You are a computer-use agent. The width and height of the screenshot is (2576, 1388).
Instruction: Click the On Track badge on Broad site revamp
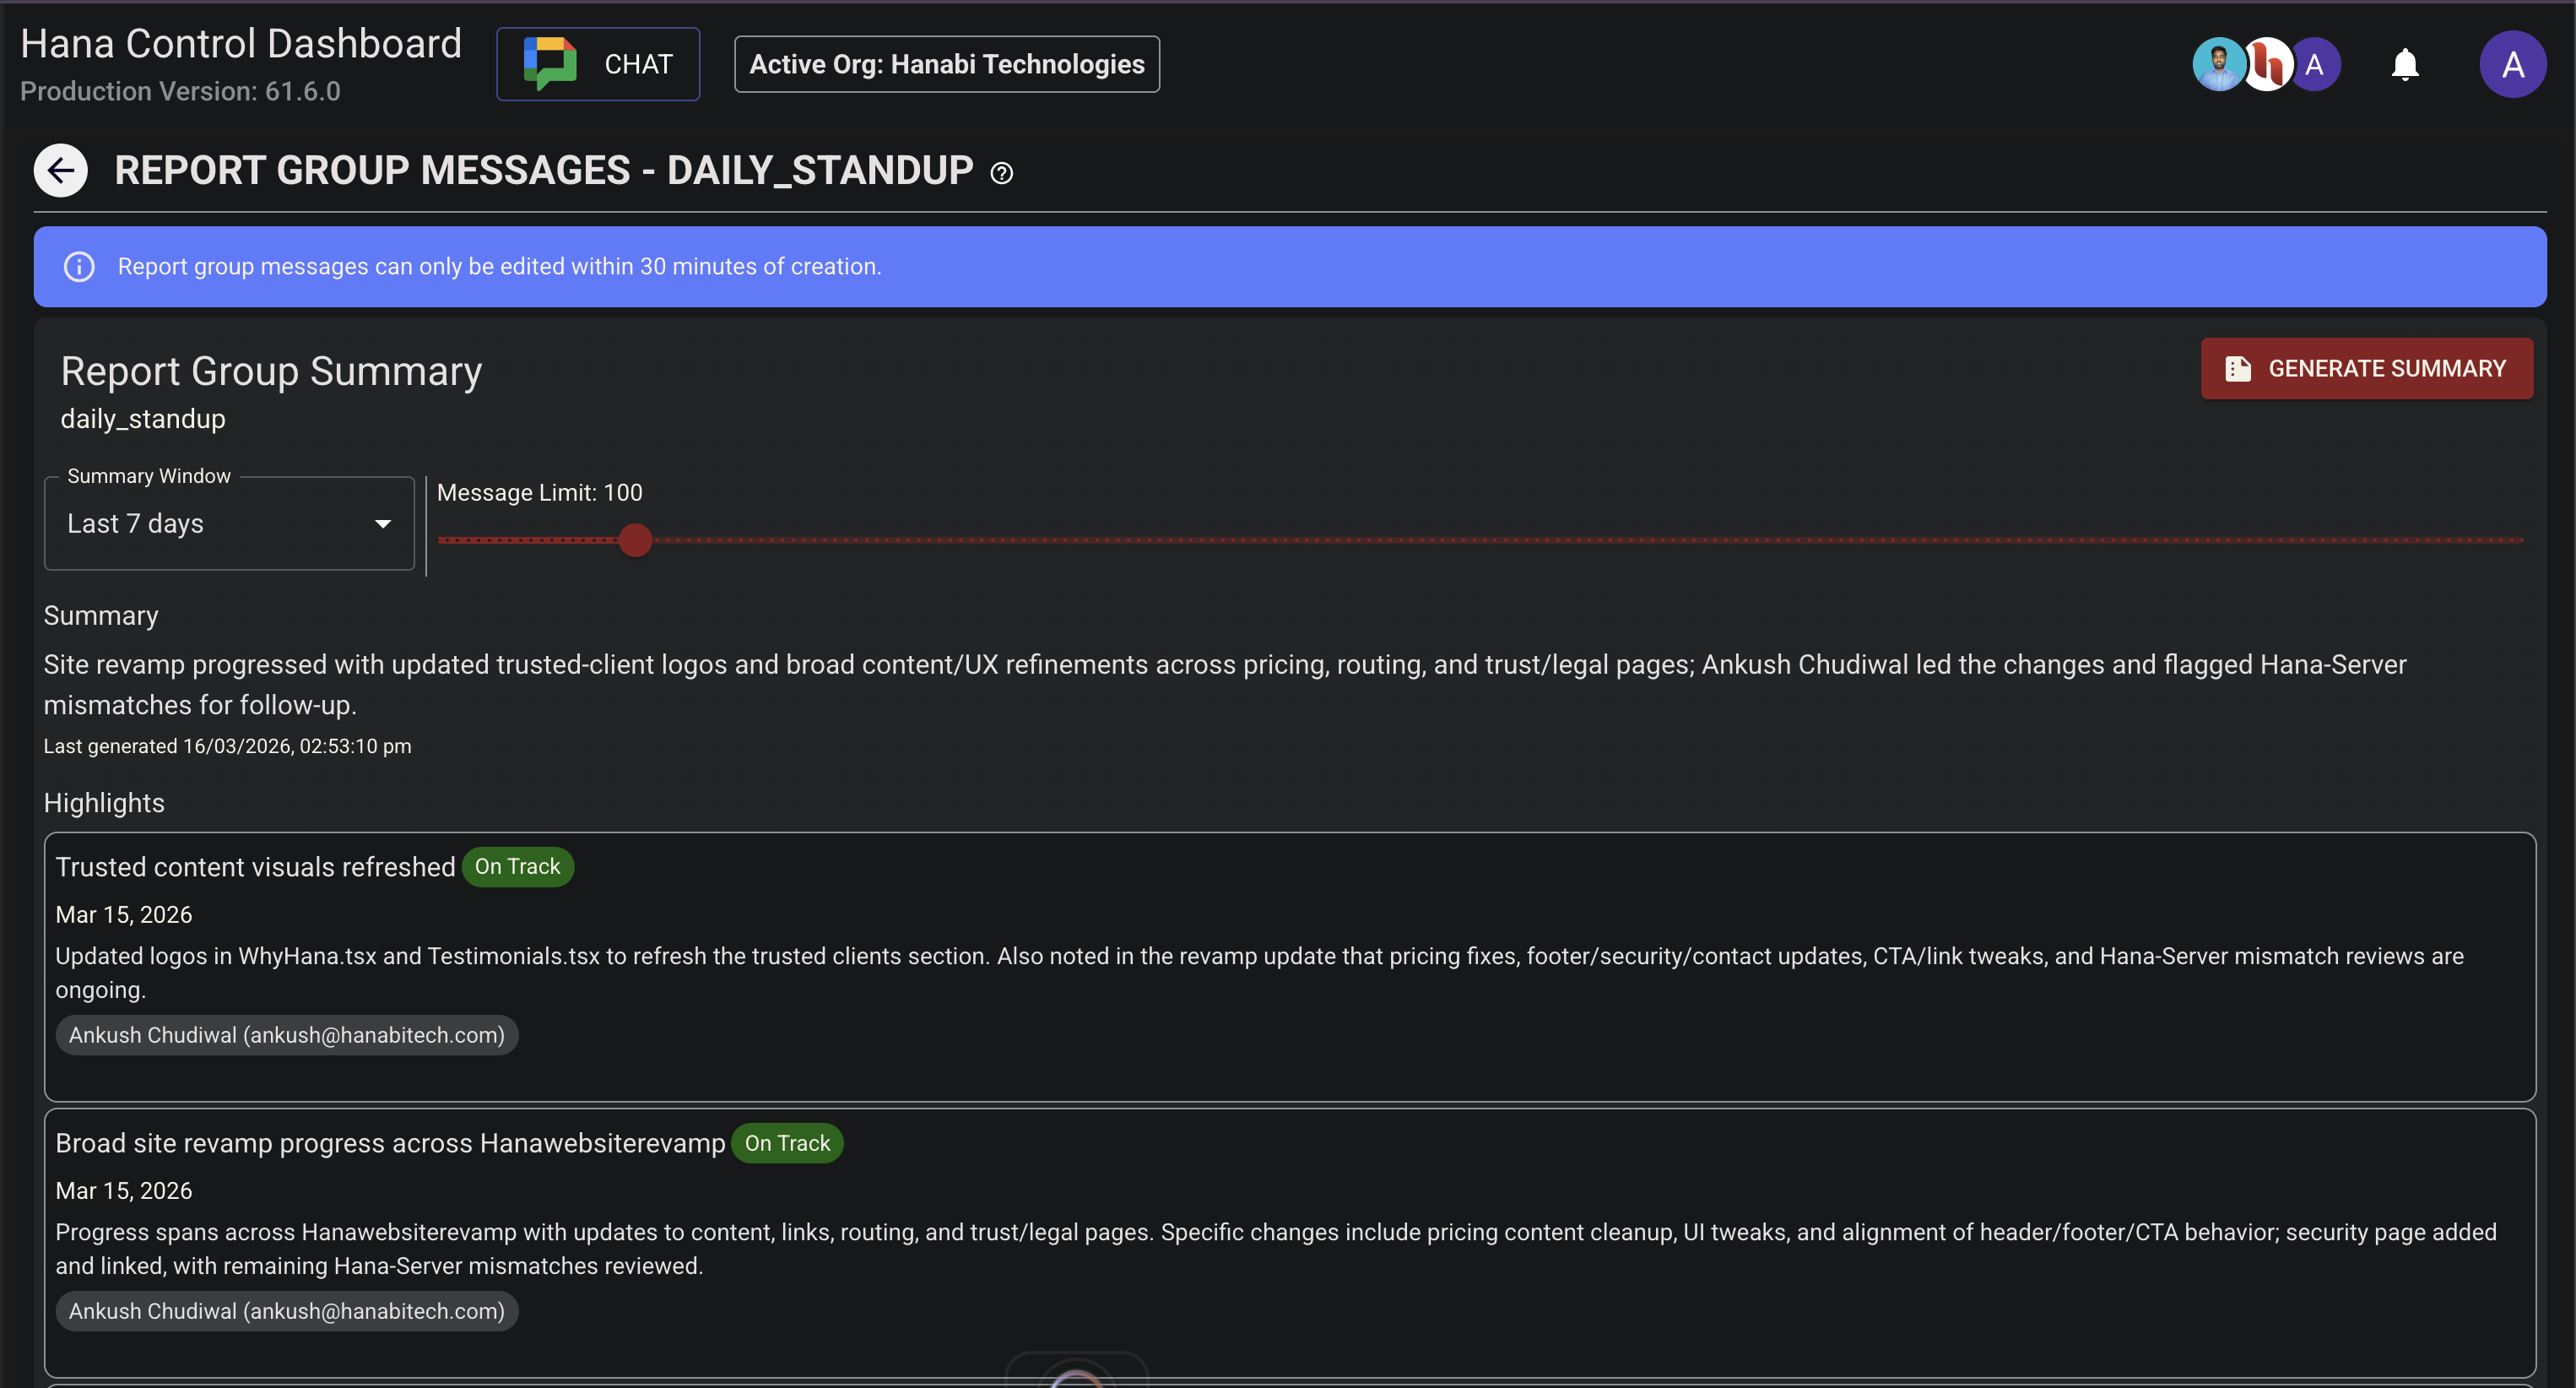point(787,1143)
